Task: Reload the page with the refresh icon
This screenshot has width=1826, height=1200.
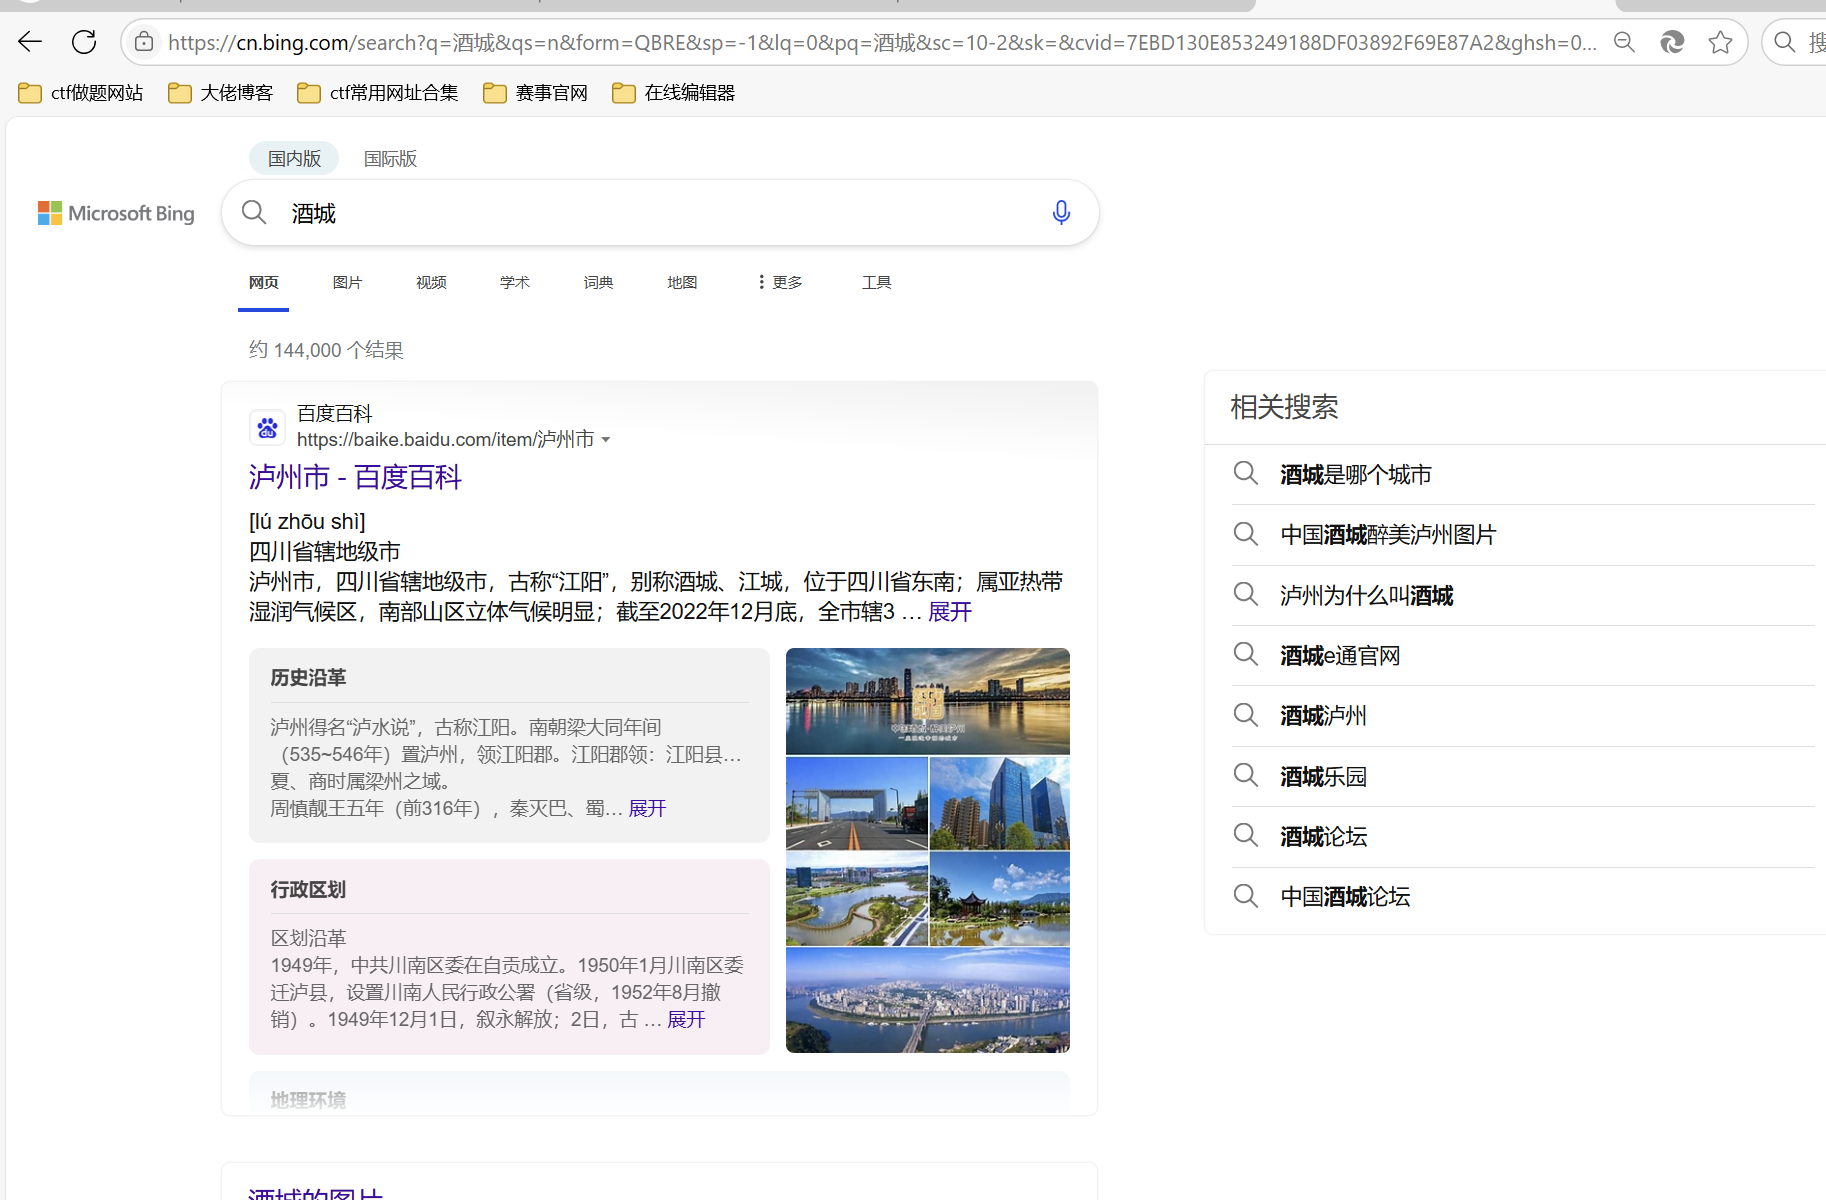Action: (84, 42)
